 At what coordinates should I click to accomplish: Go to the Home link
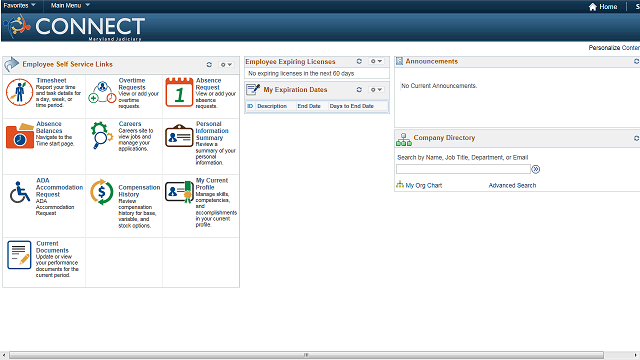pyautogui.click(x=608, y=7)
